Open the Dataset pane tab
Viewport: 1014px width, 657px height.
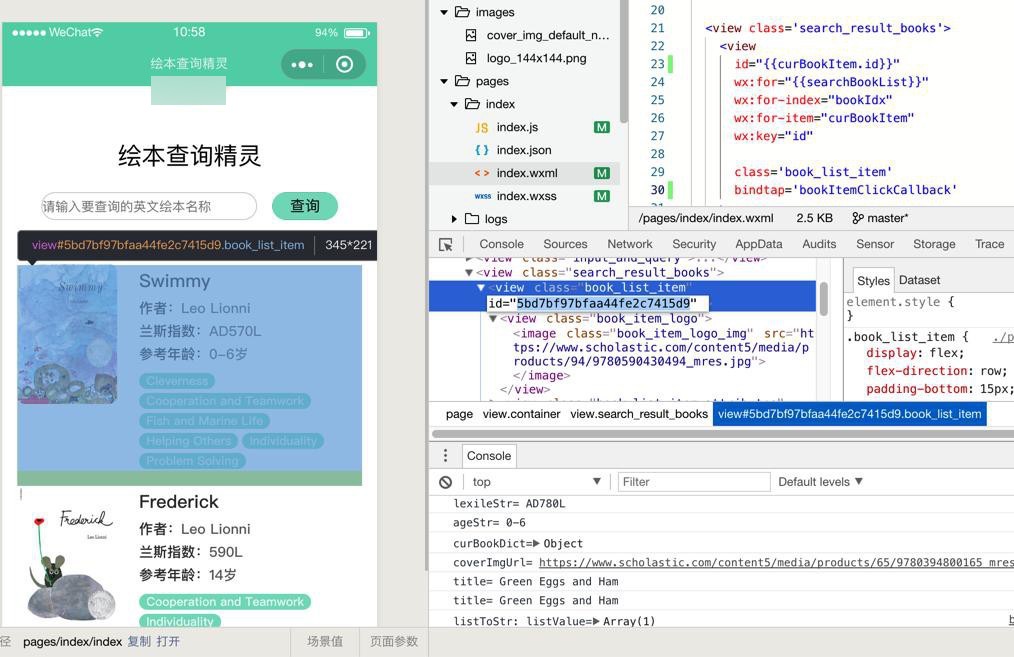tap(919, 280)
